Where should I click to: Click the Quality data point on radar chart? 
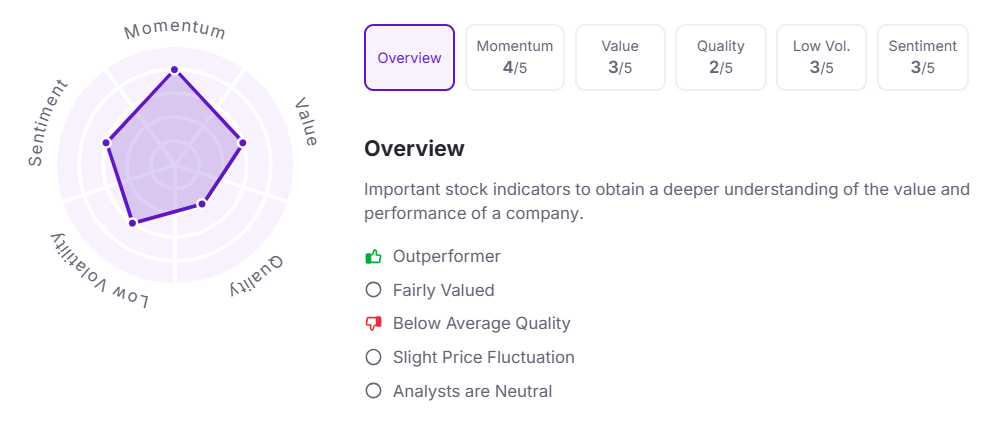201,204
